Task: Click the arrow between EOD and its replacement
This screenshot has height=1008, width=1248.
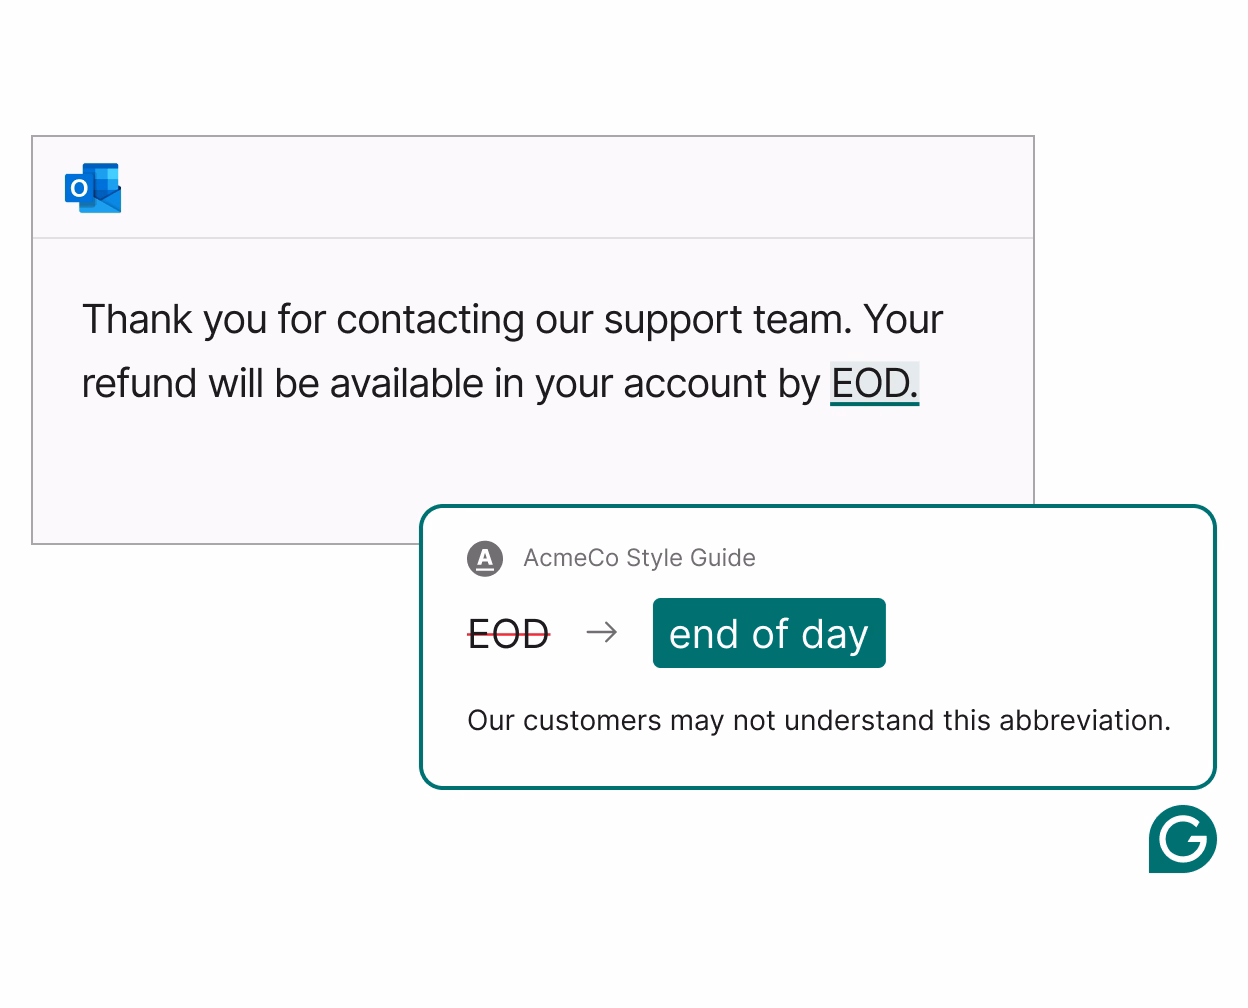Action: pos(602,632)
